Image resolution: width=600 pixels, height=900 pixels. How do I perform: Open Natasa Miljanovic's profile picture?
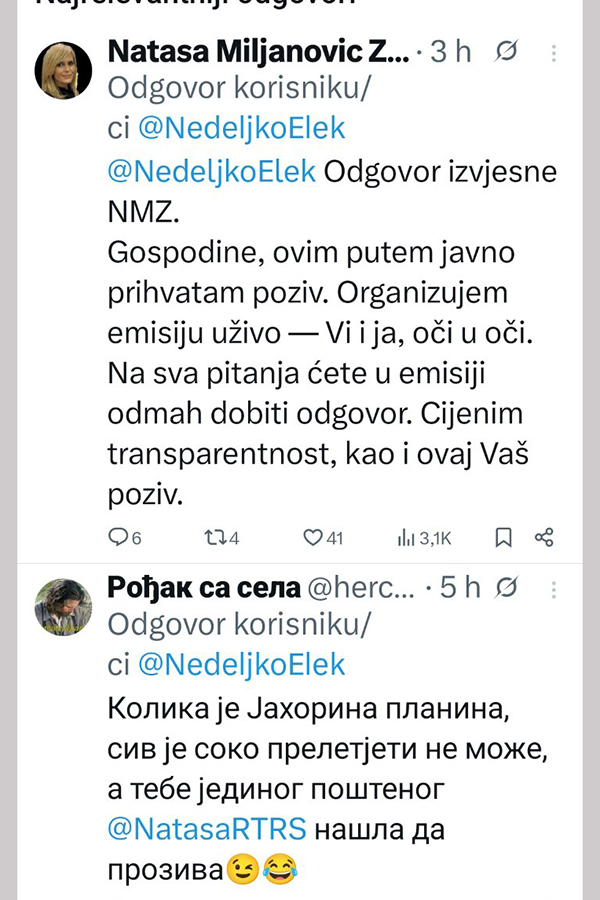click(x=64, y=71)
